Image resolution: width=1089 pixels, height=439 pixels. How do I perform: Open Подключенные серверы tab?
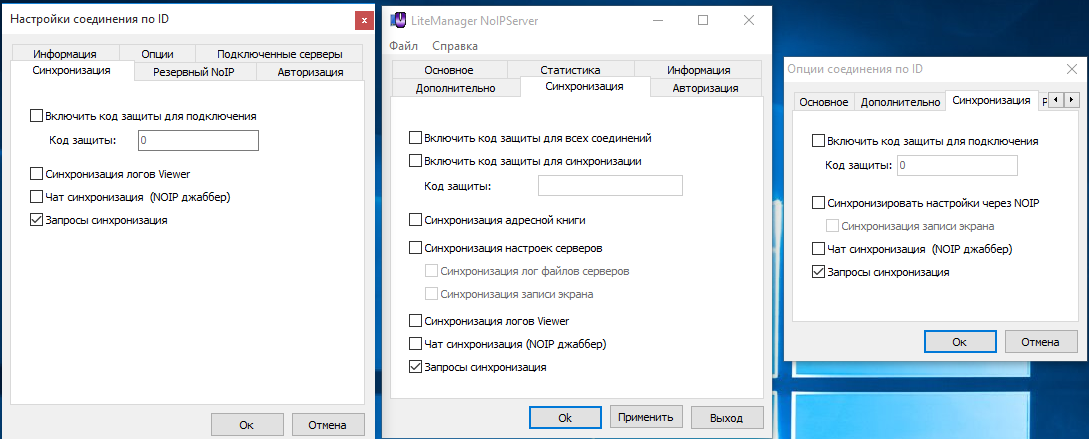[279, 53]
